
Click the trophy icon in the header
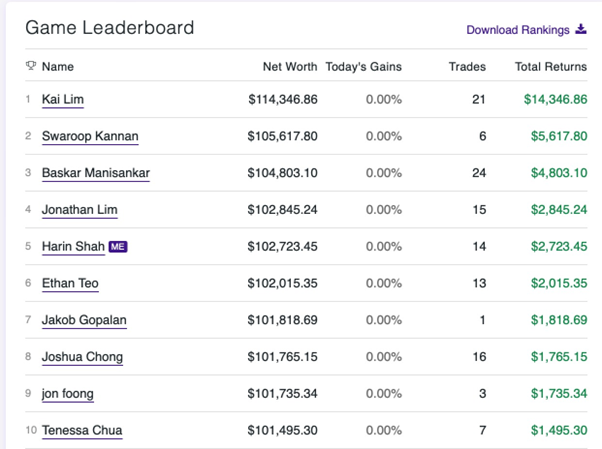(x=31, y=67)
